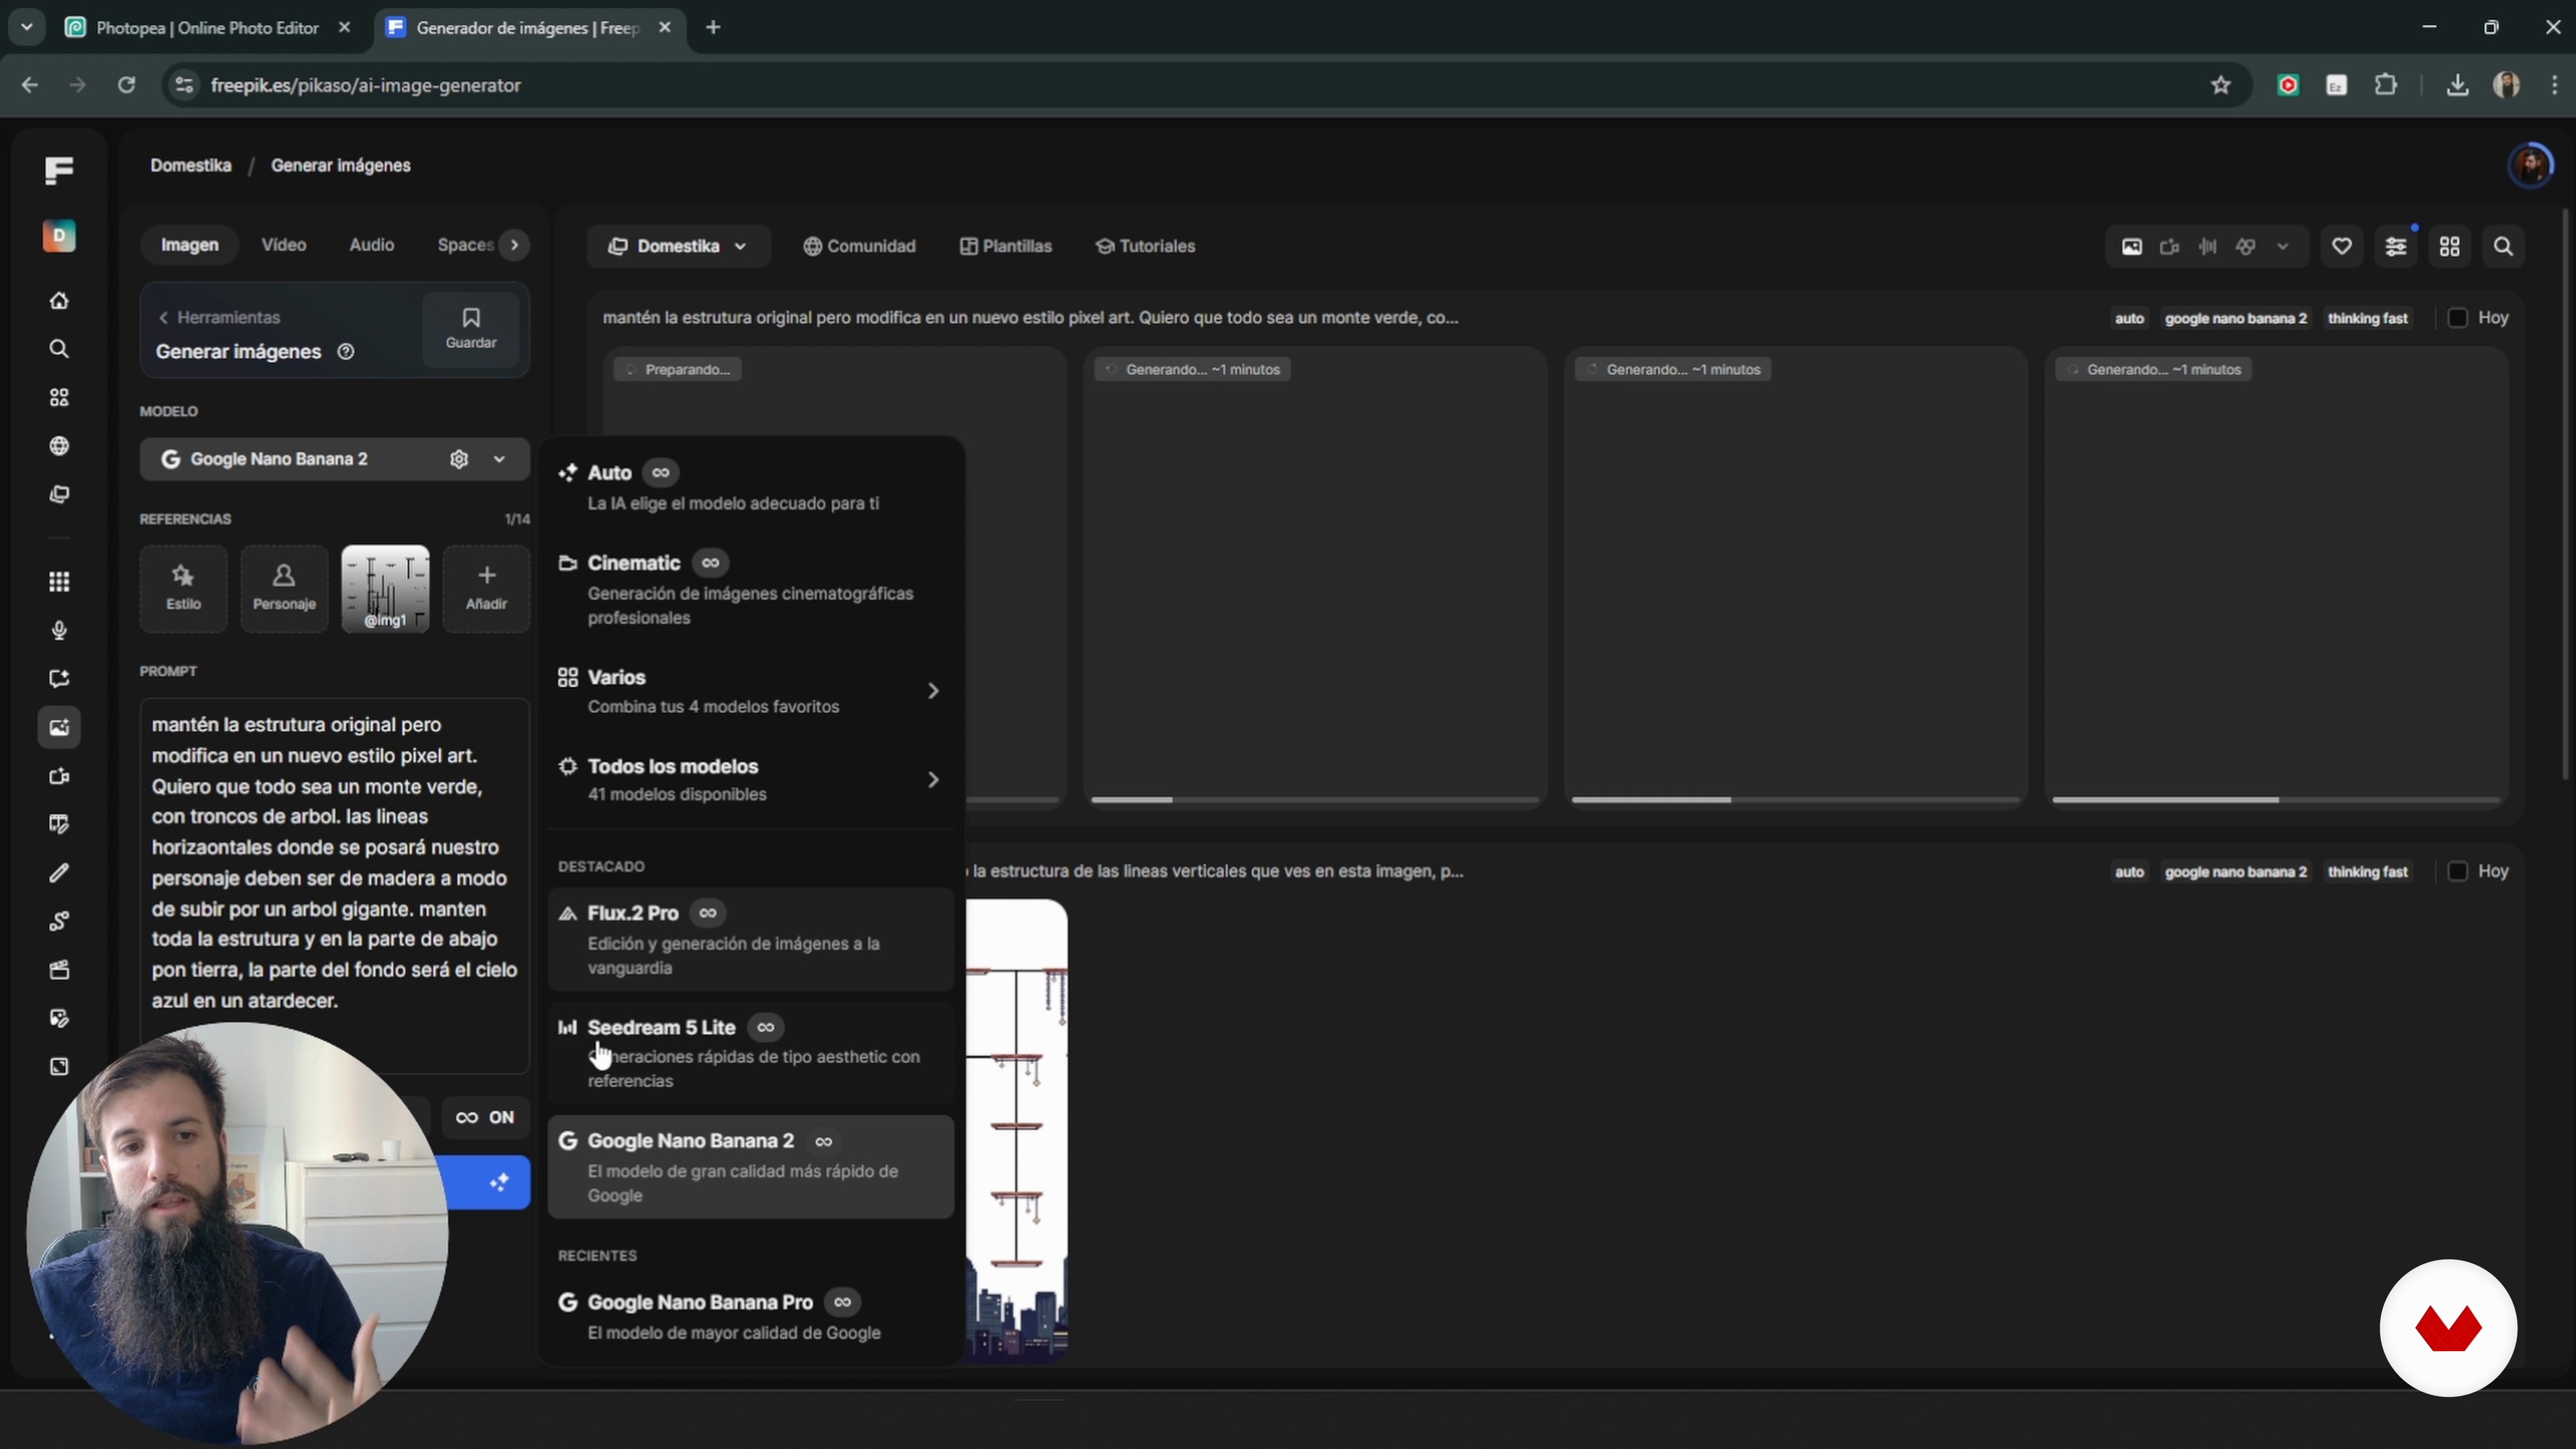Open Tutoriales

1146,247
